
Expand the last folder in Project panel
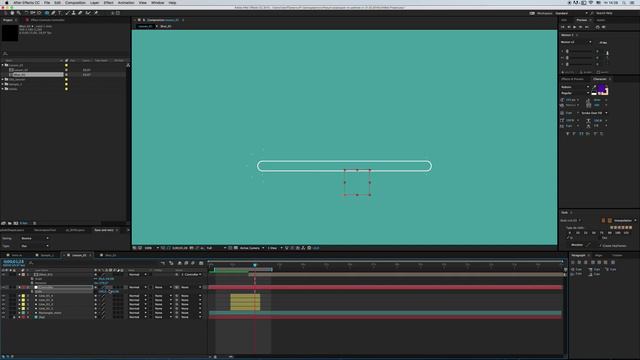tap(2, 89)
